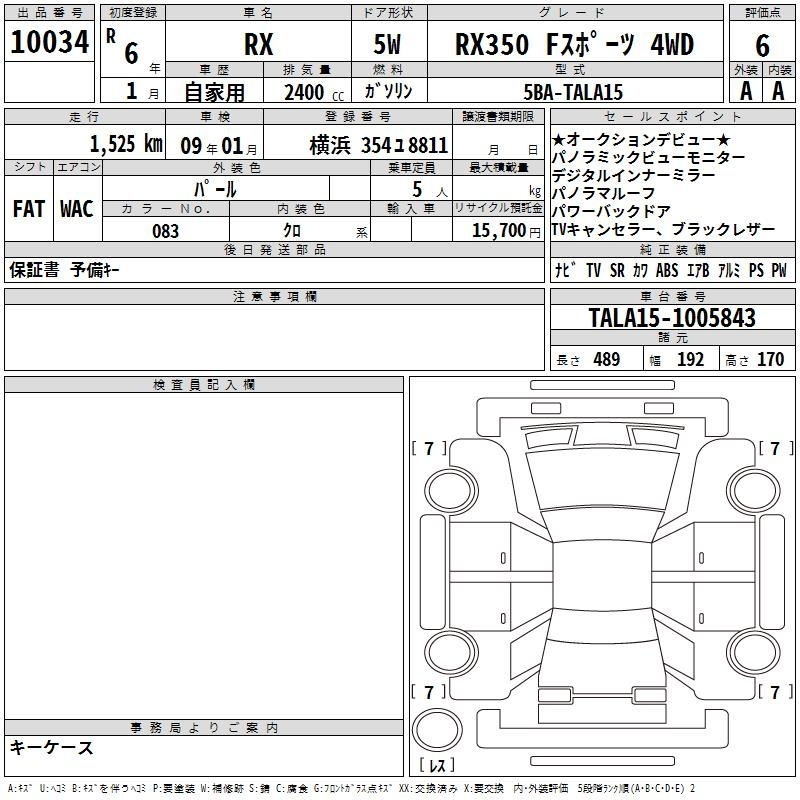Click the chassis number TALA15-1005843

click(x=672, y=319)
